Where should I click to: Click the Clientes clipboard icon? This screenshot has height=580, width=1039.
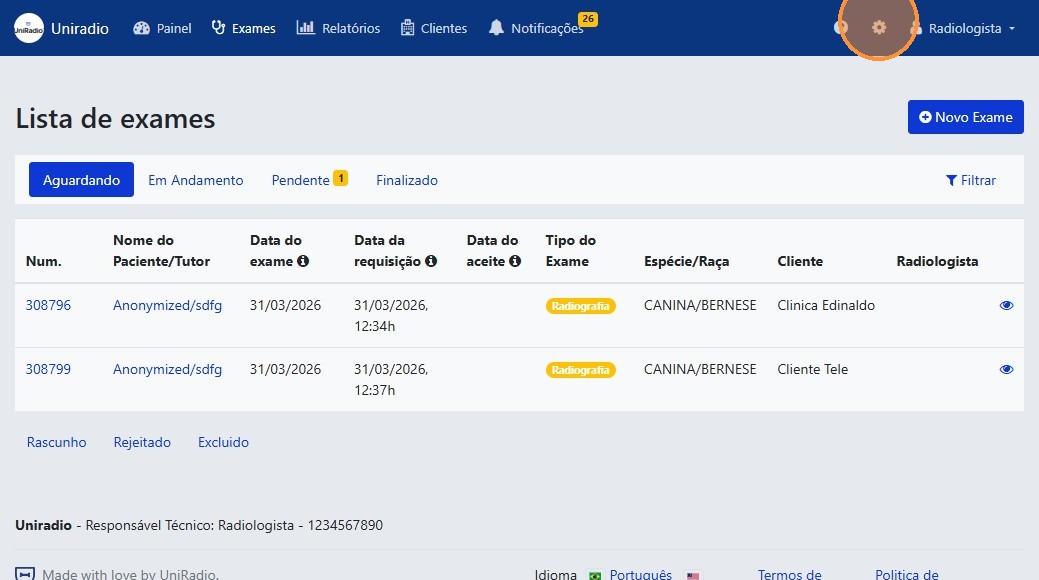pyautogui.click(x=408, y=28)
